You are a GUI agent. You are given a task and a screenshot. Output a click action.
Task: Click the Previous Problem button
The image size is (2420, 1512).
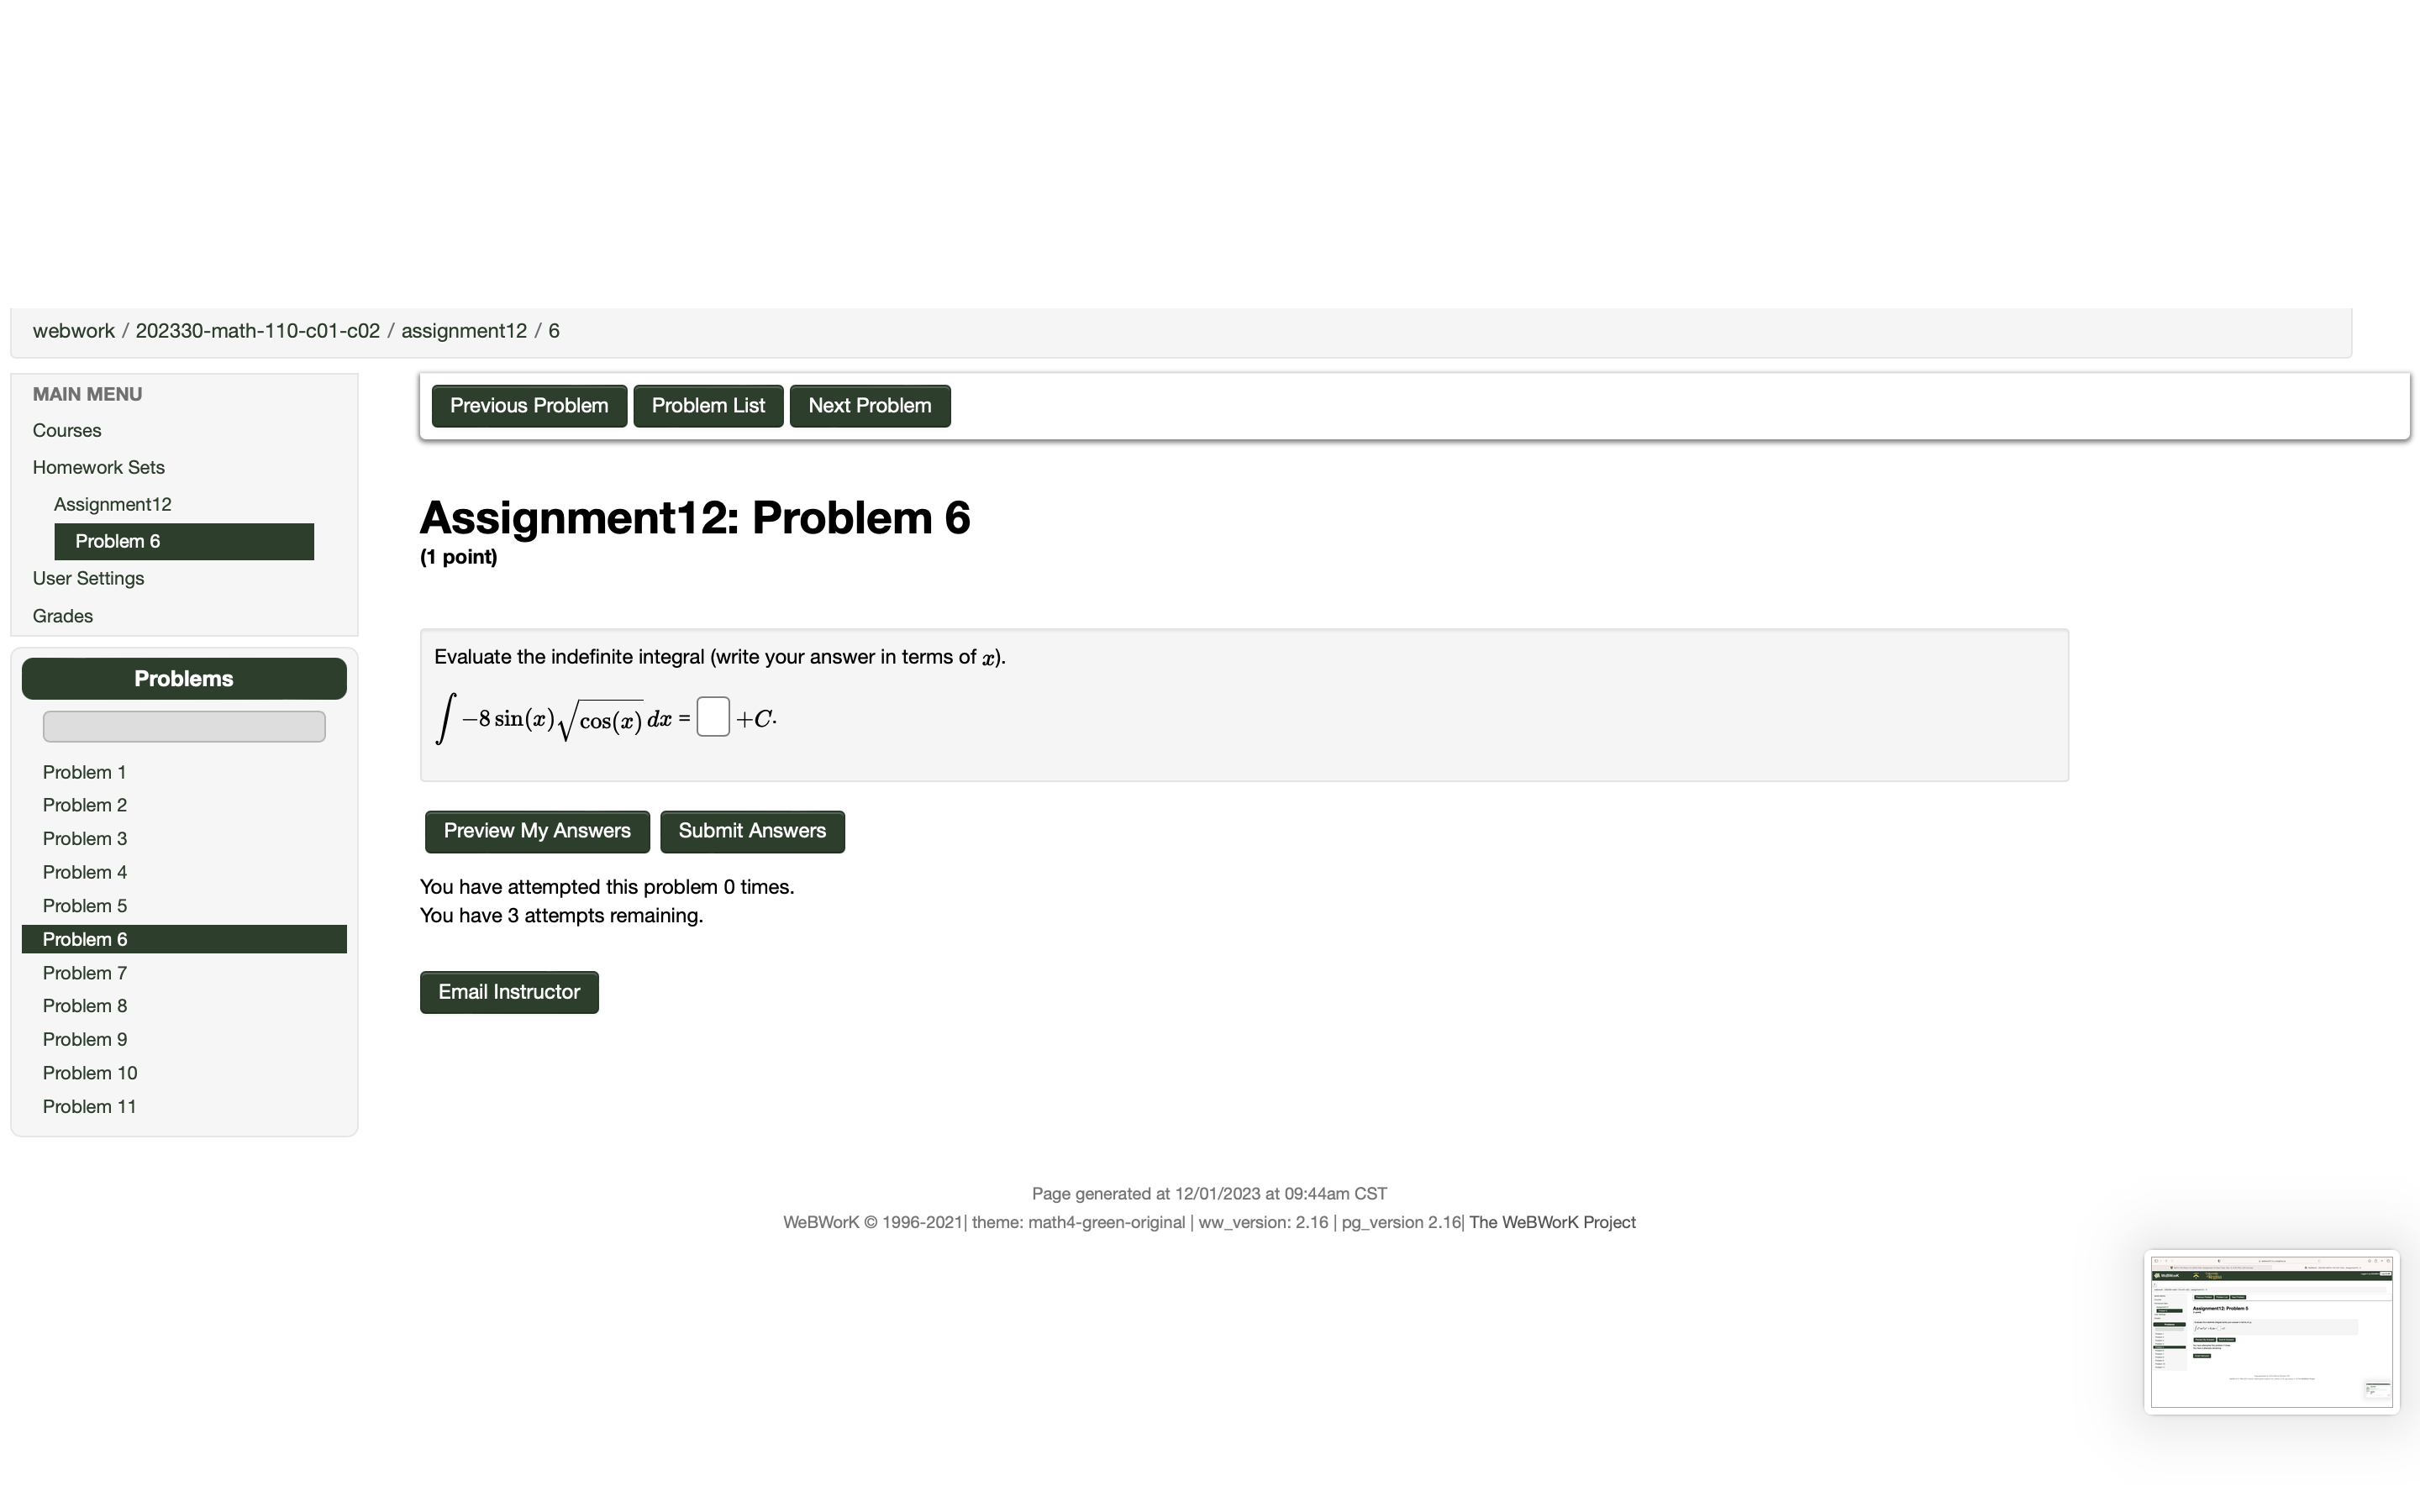[x=528, y=405]
